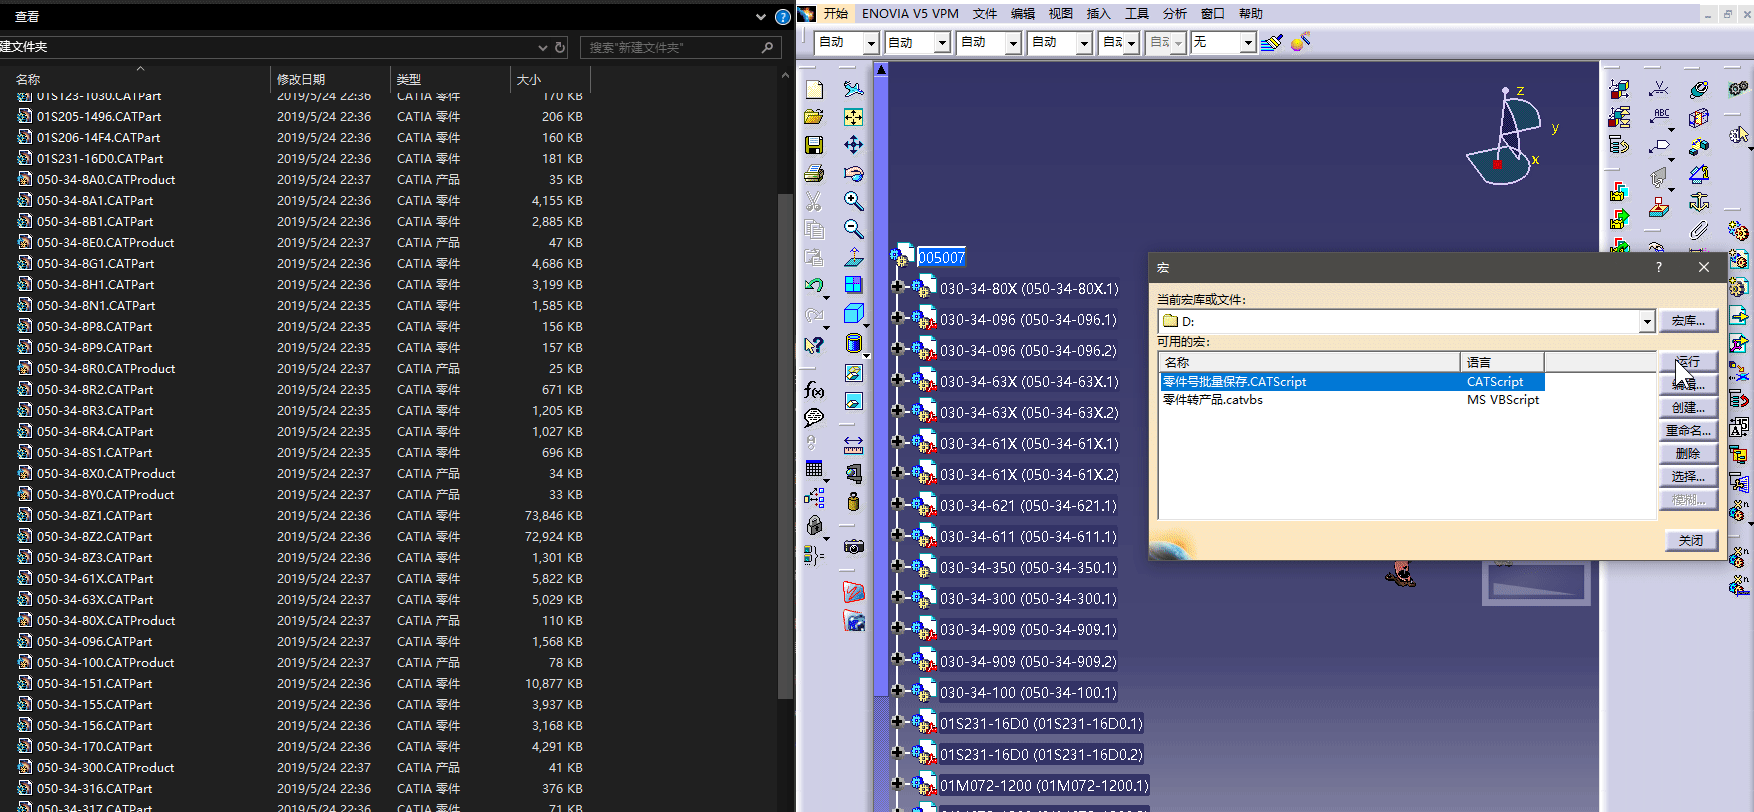Click the 重命名... button
This screenshot has width=1754, height=812.
click(1688, 431)
